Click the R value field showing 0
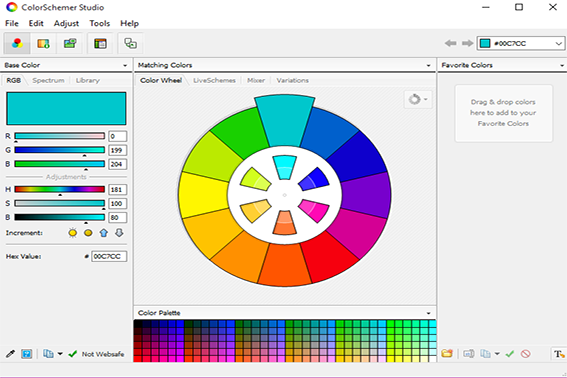This screenshot has width=567, height=378. [117, 136]
